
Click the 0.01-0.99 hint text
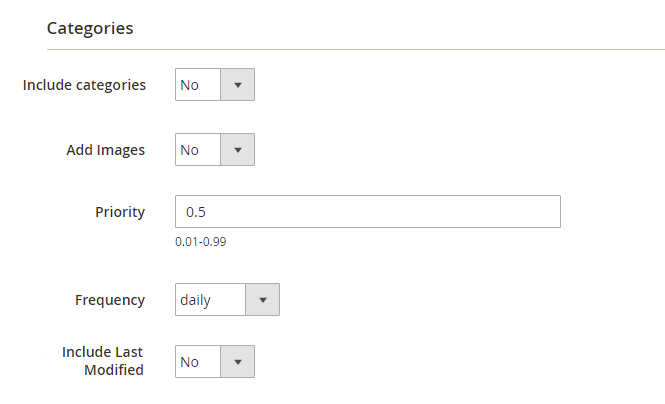(200, 242)
